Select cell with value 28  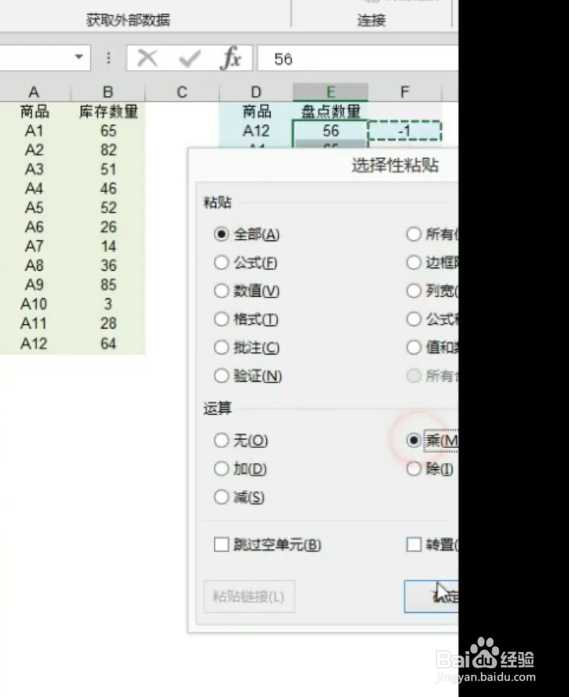(108, 323)
